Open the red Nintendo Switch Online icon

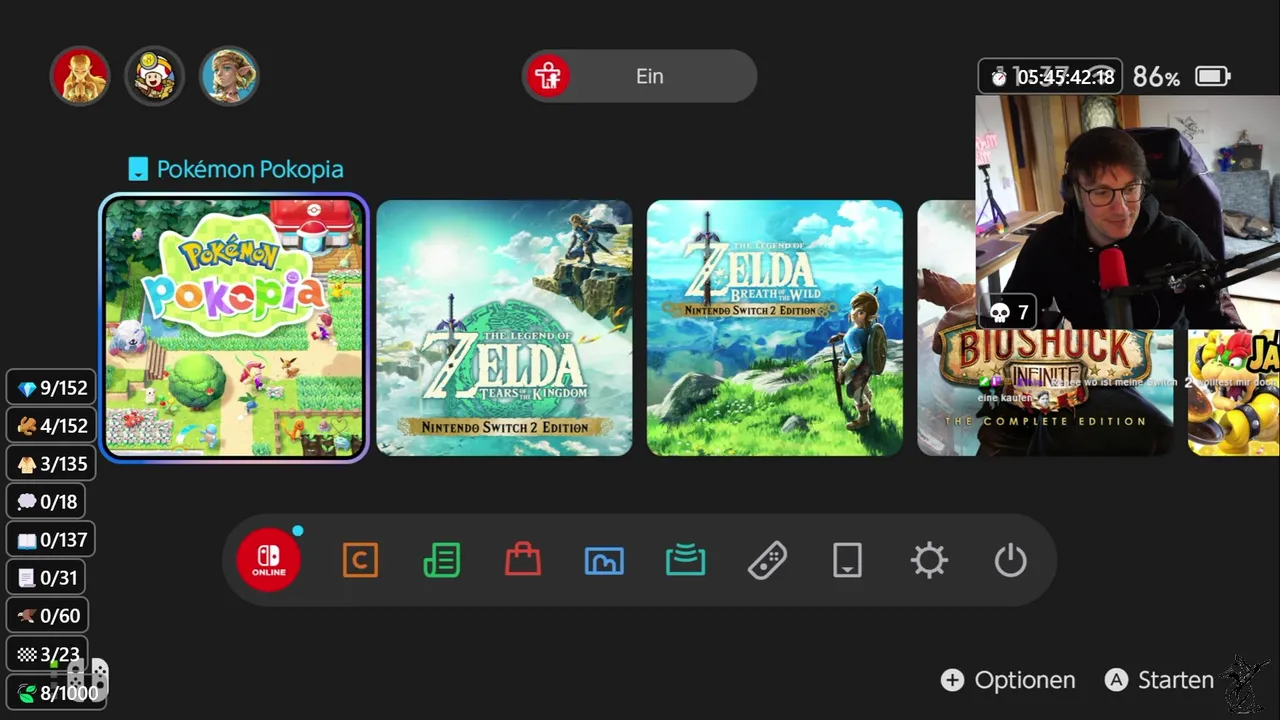268,560
